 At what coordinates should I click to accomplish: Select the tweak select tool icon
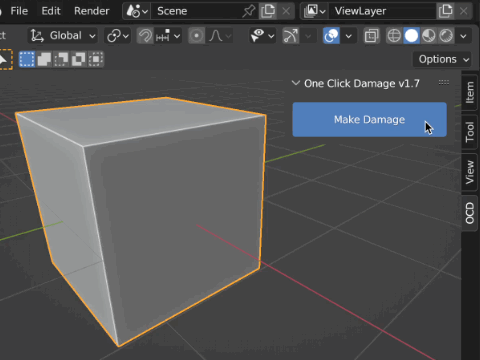tap(5, 60)
